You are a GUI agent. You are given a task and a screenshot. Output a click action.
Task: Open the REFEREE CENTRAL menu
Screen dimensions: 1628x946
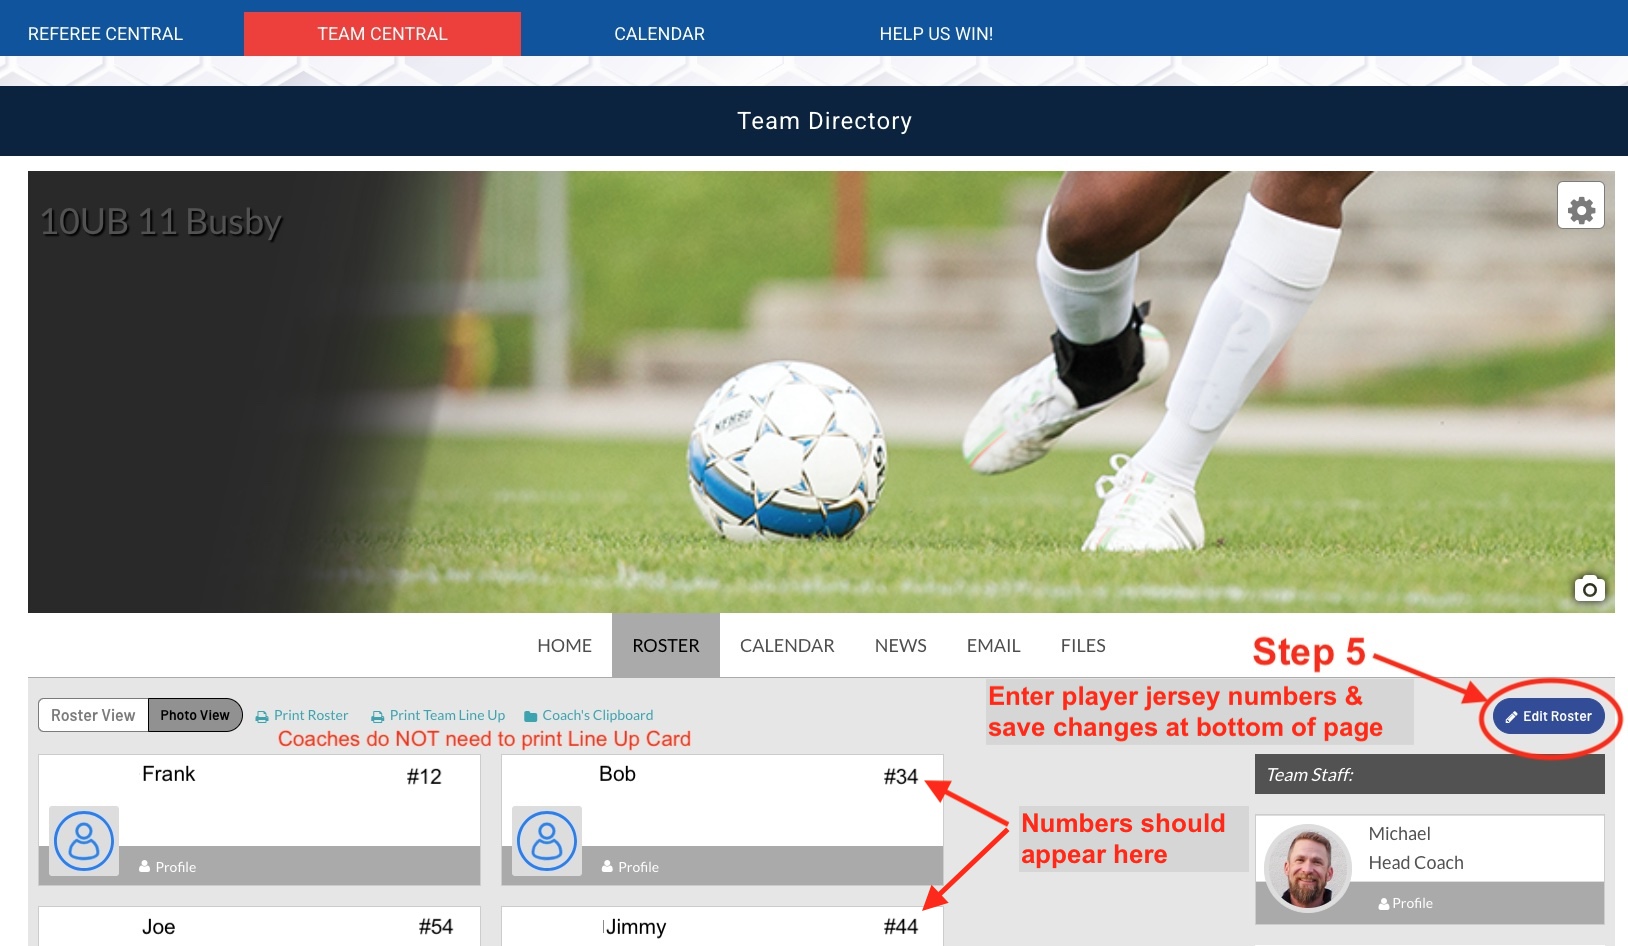pos(105,34)
